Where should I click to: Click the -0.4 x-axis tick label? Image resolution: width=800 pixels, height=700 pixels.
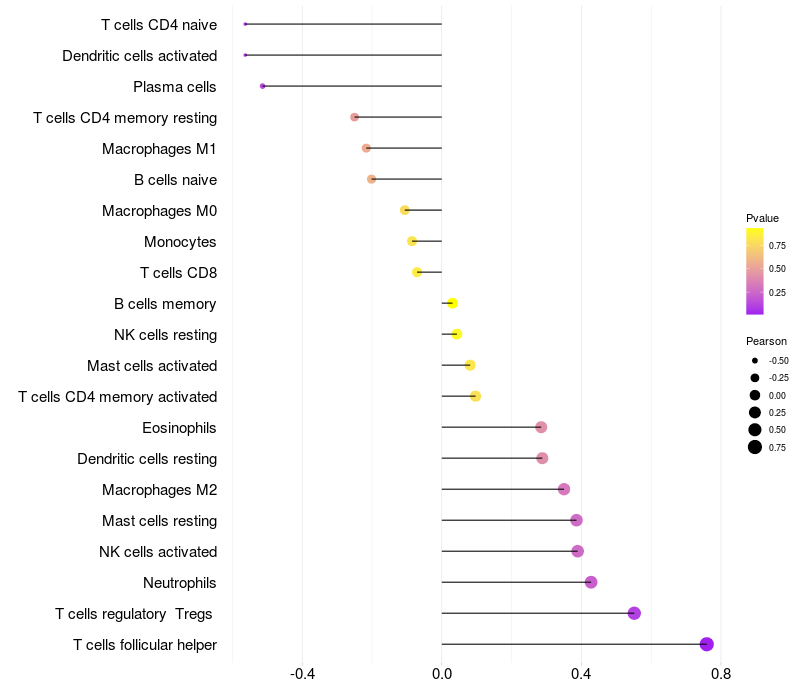pos(302,674)
